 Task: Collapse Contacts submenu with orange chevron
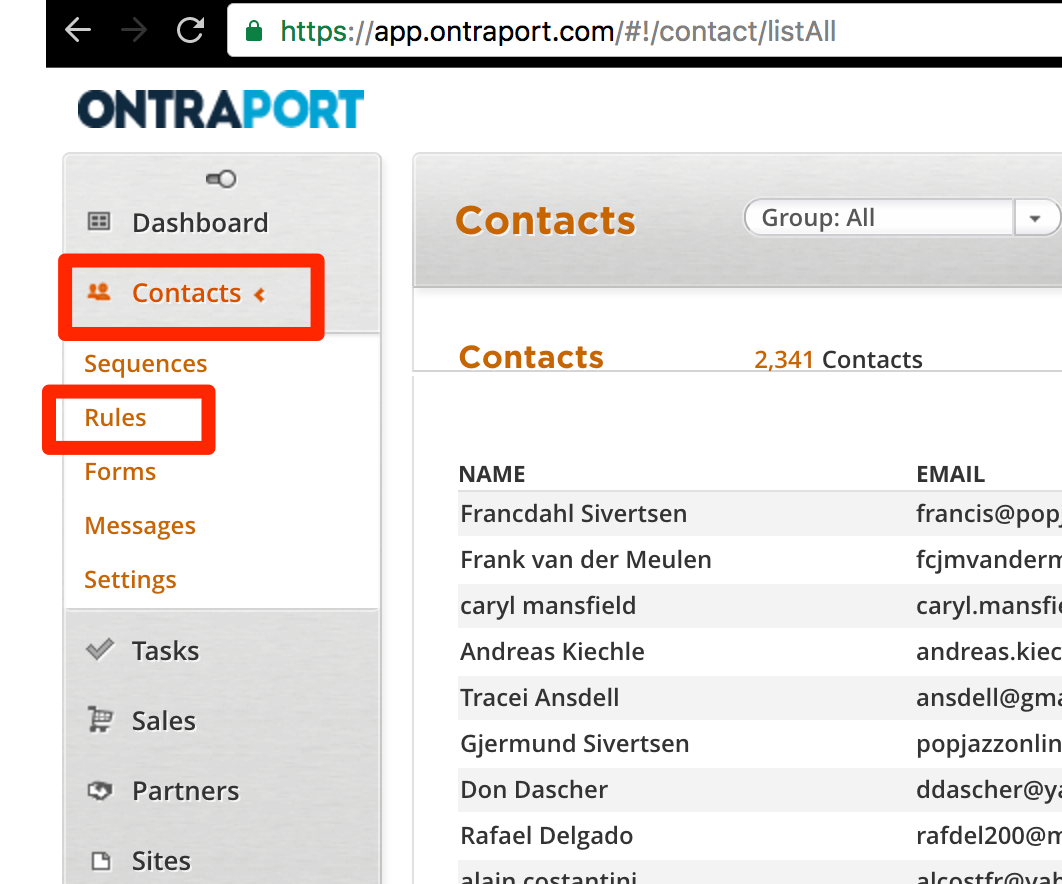[x=259, y=295]
